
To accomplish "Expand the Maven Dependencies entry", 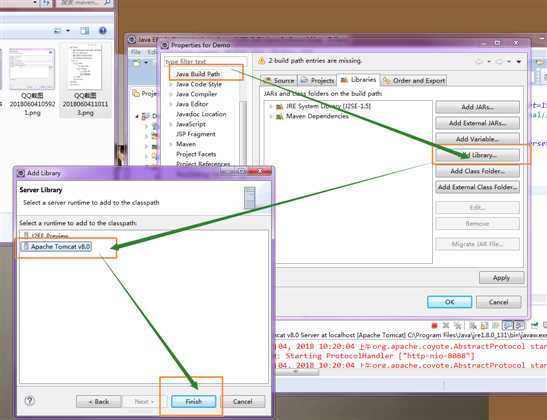I will [x=271, y=117].
